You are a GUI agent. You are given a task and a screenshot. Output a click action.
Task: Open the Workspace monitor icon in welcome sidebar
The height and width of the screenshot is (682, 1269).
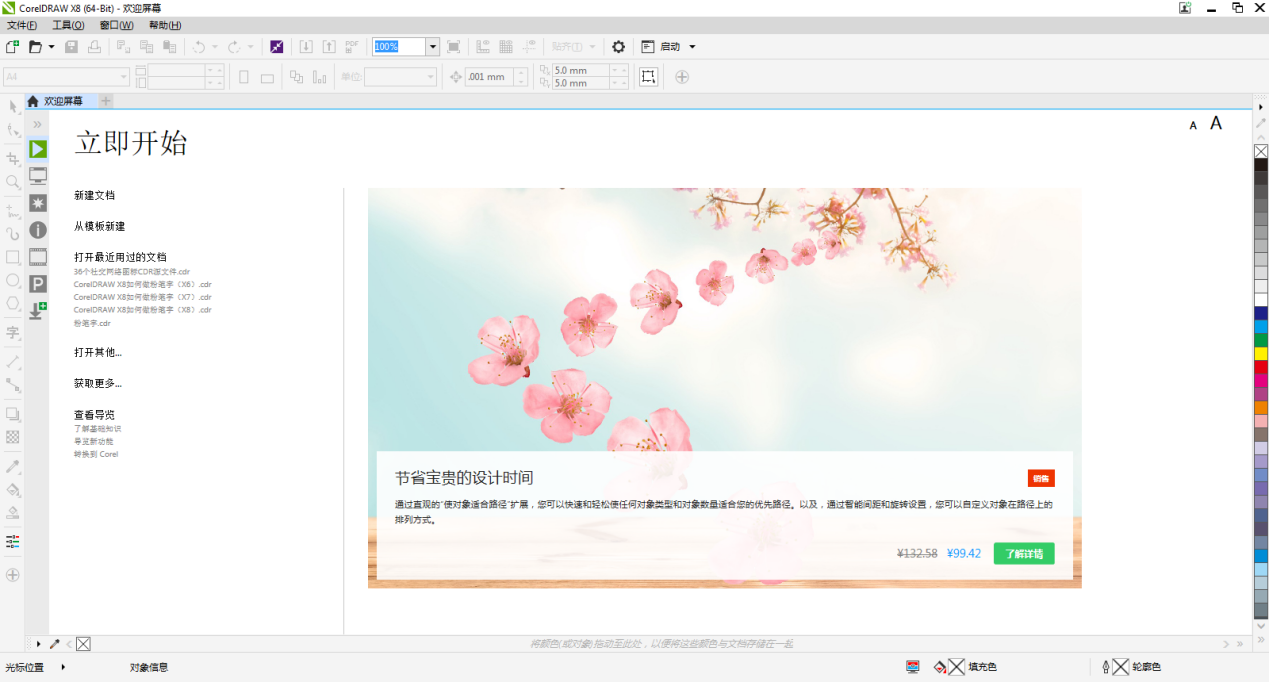tap(38, 176)
